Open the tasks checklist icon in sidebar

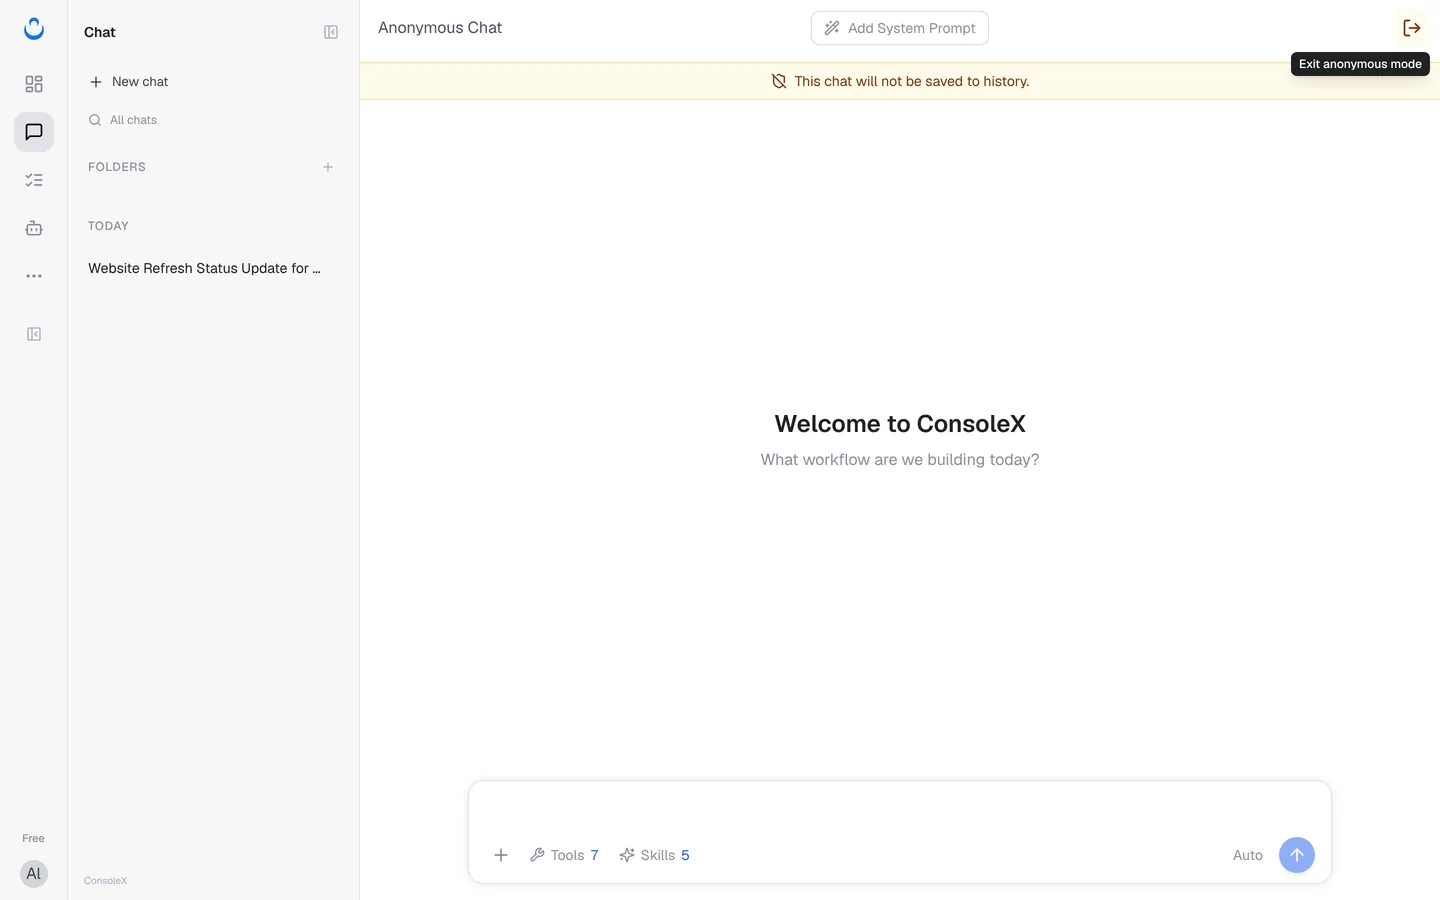(x=34, y=180)
